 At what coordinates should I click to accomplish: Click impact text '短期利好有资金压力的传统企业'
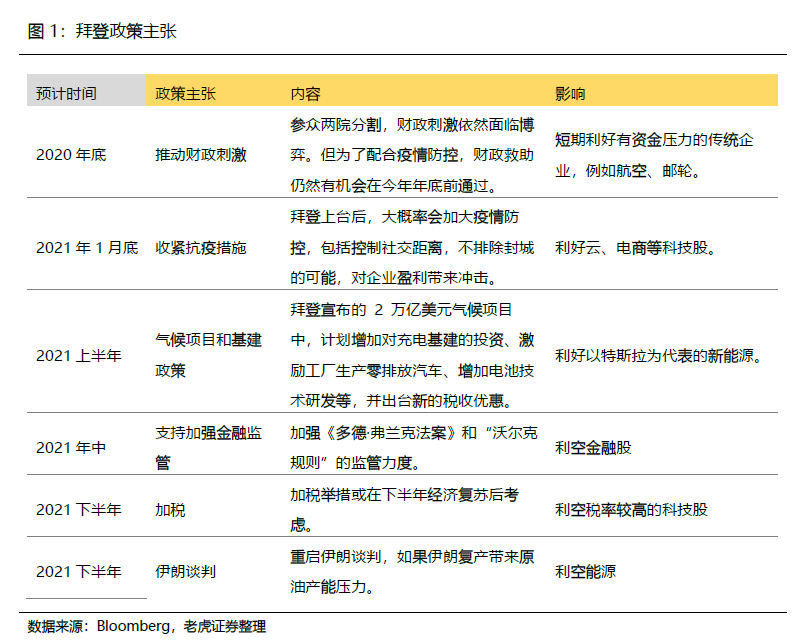click(x=654, y=155)
